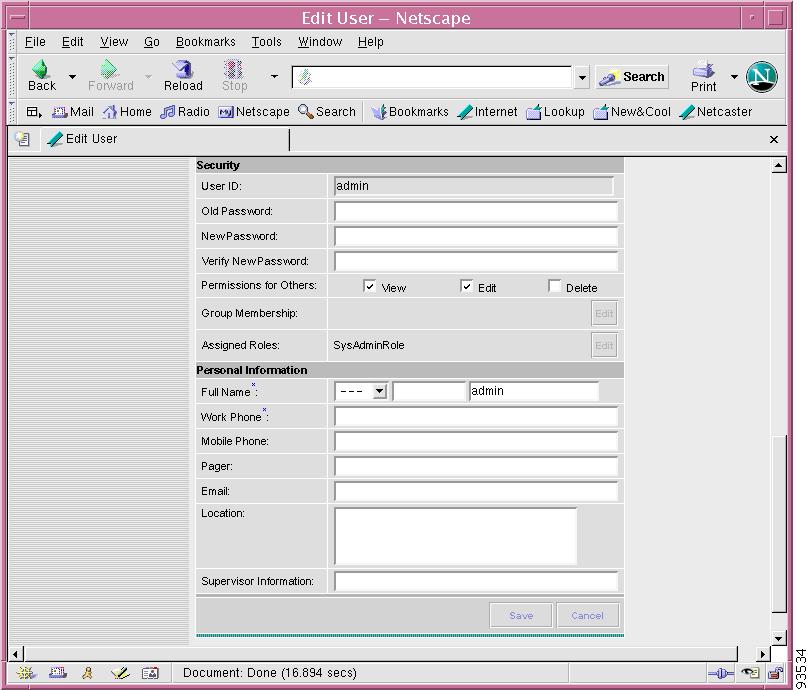Open the Window menu
The image size is (809, 690).
click(x=320, y=42)
